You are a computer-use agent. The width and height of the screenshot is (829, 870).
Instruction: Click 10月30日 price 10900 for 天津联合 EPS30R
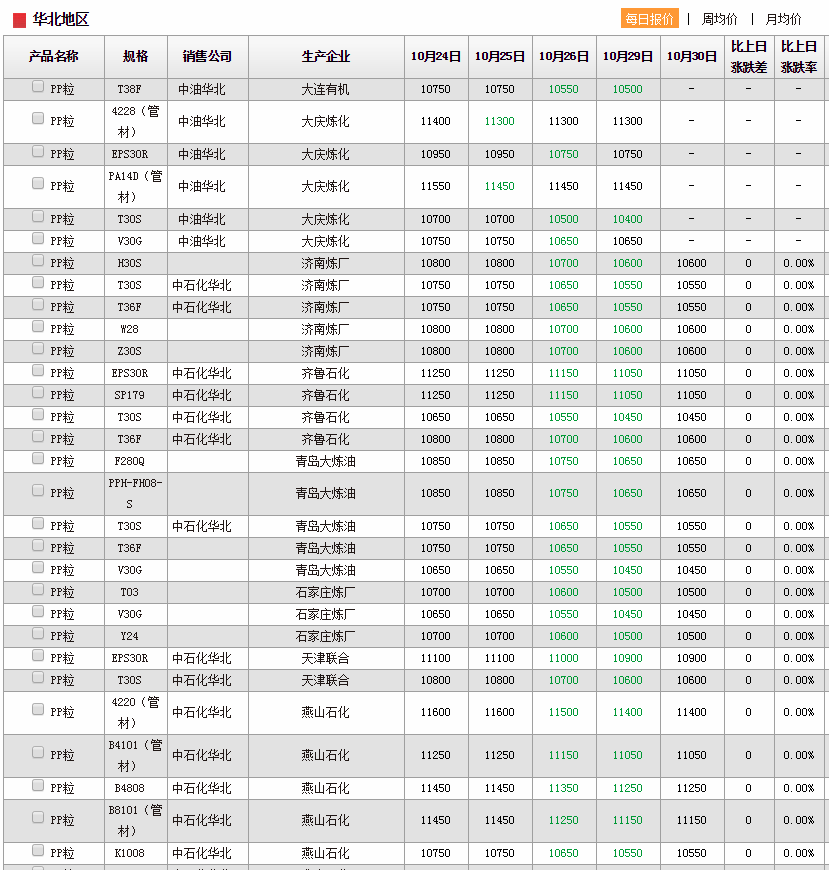(691, 659)
